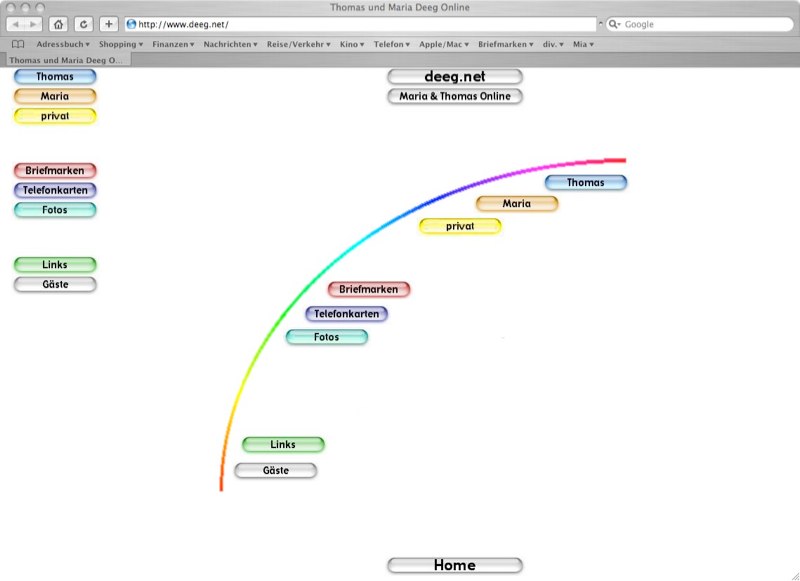The width and height of the screenshot is (800, 581).
Task: Click the magnifier icon in Google search field
Action: (614, 24)
